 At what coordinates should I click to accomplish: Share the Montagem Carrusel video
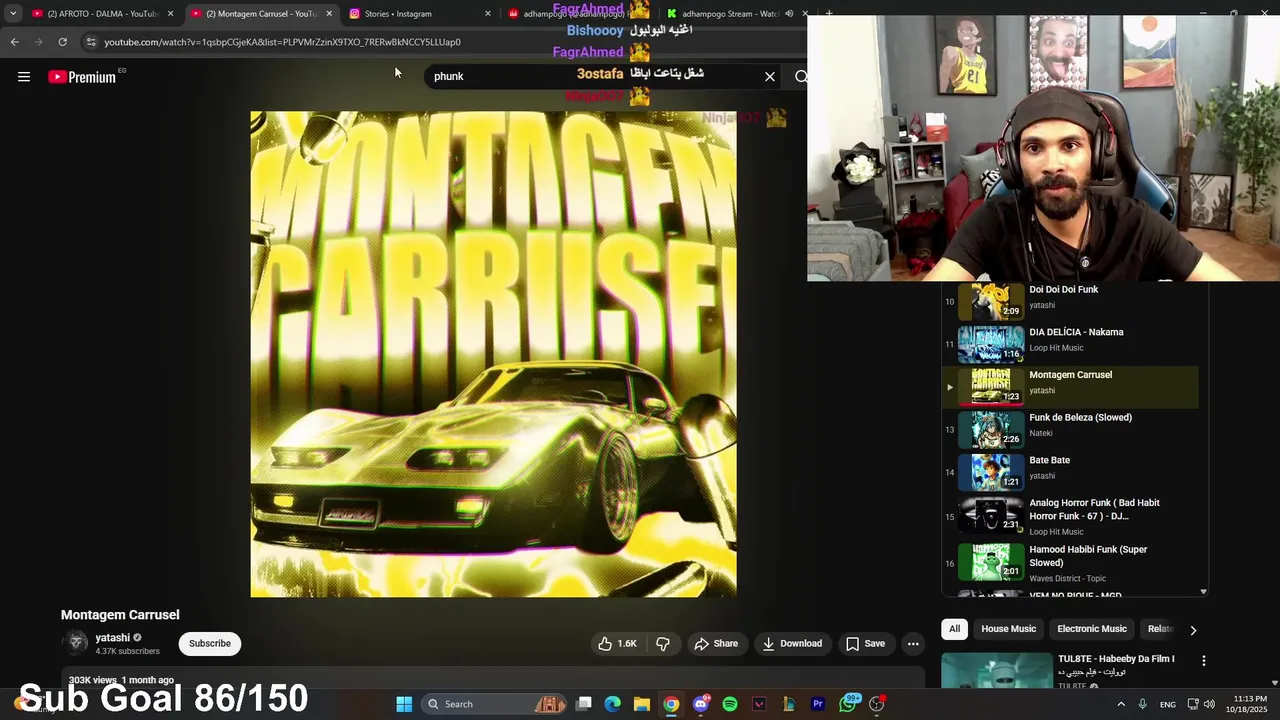(x=716, y=643)
